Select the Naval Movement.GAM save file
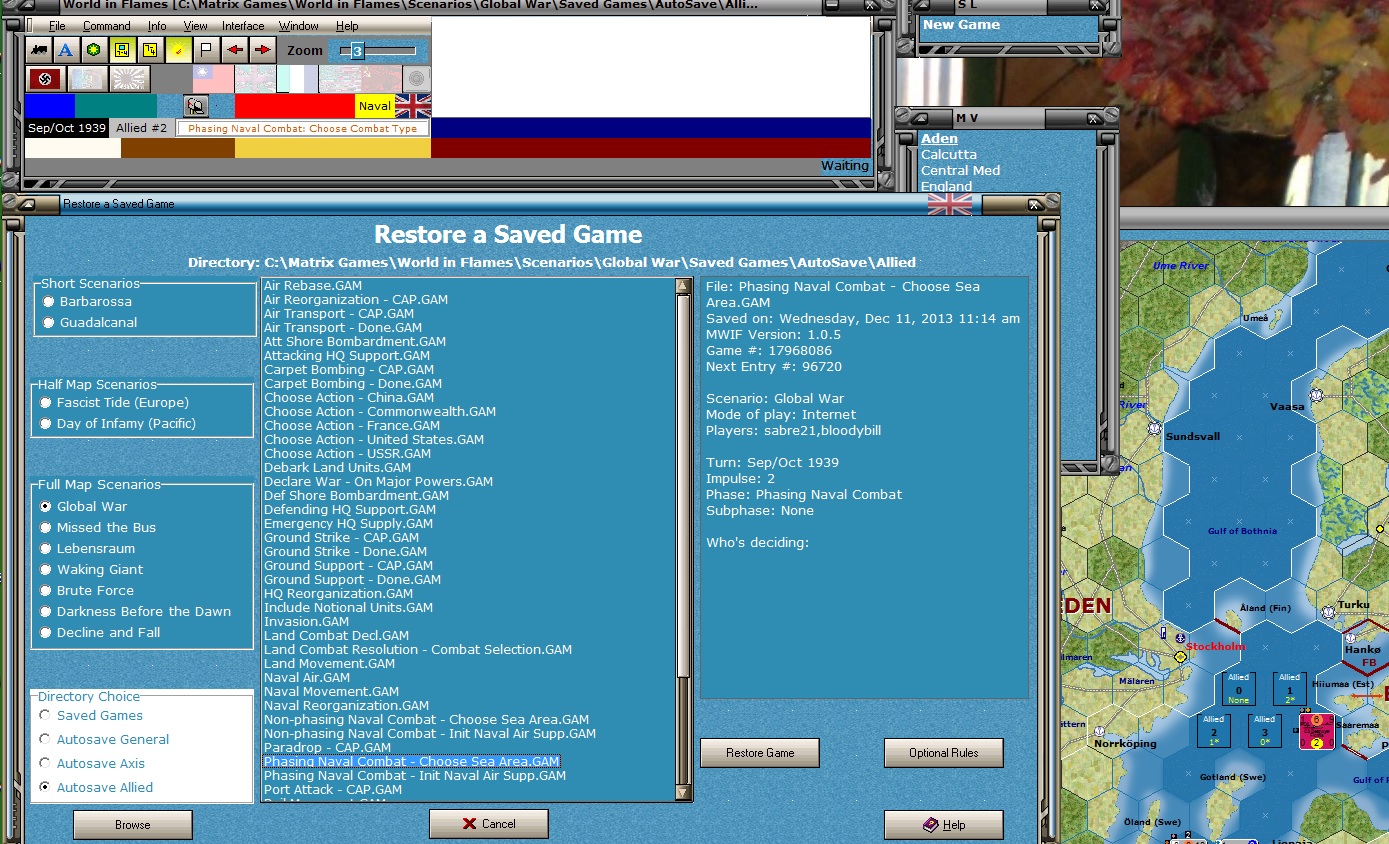1389x844 pixels. [x=331, y=692]
